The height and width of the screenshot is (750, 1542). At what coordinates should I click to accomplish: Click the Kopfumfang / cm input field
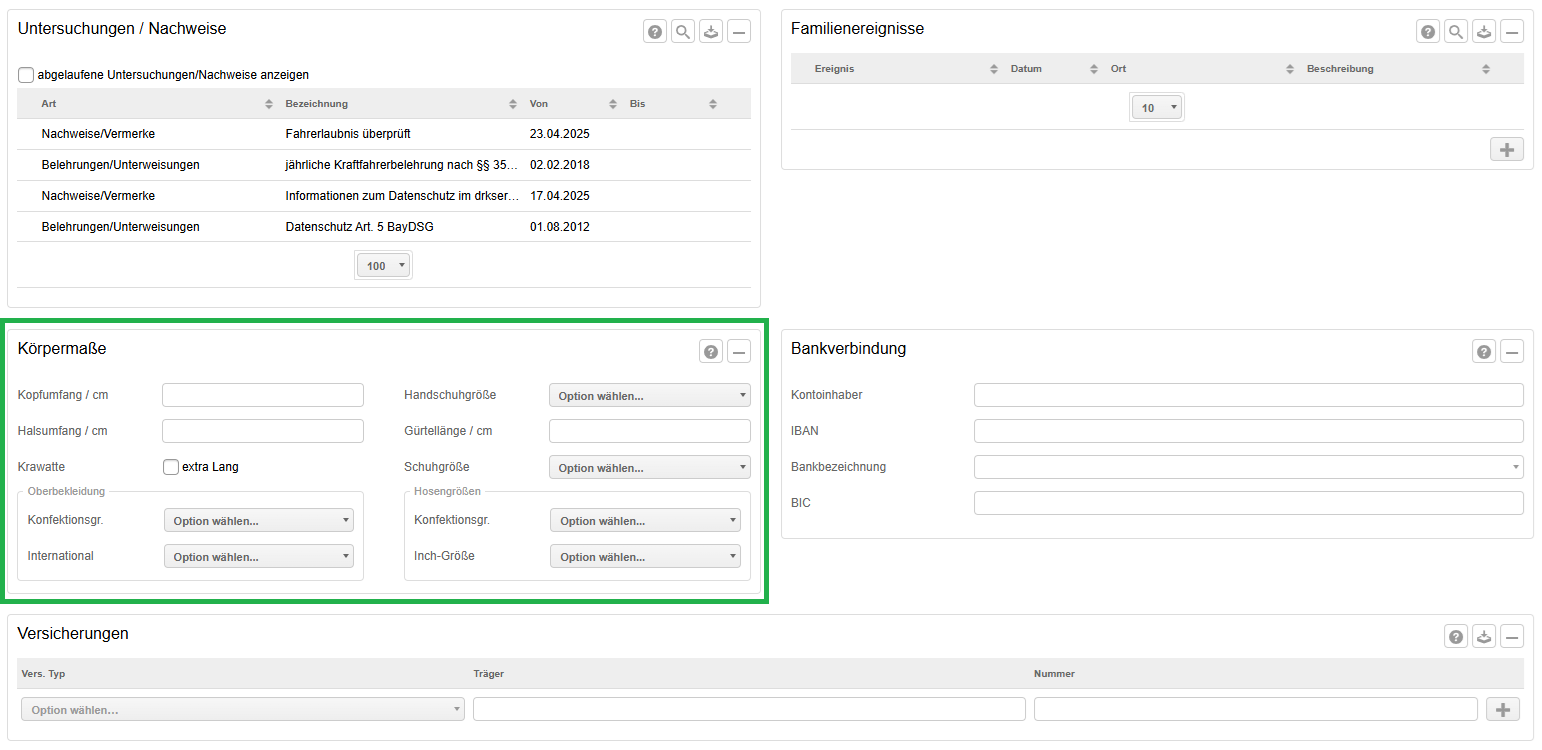(263, 396)
